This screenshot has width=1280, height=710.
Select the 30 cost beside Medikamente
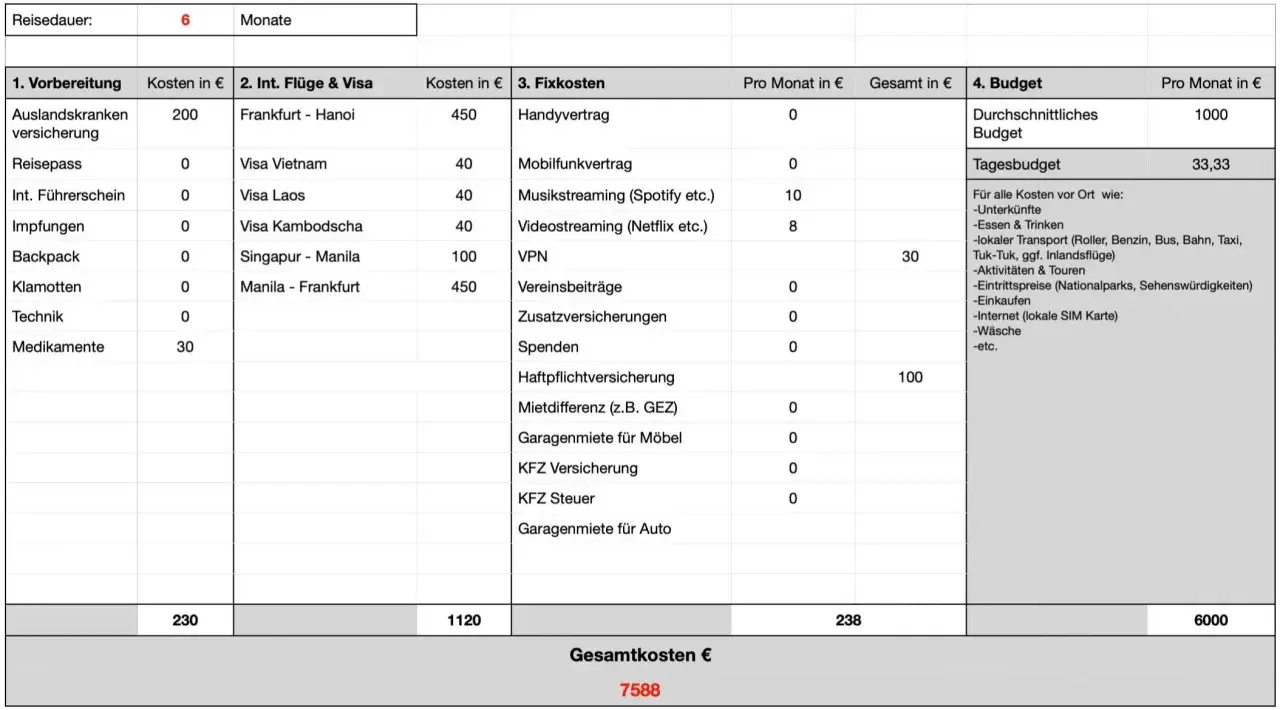[185, 347]
